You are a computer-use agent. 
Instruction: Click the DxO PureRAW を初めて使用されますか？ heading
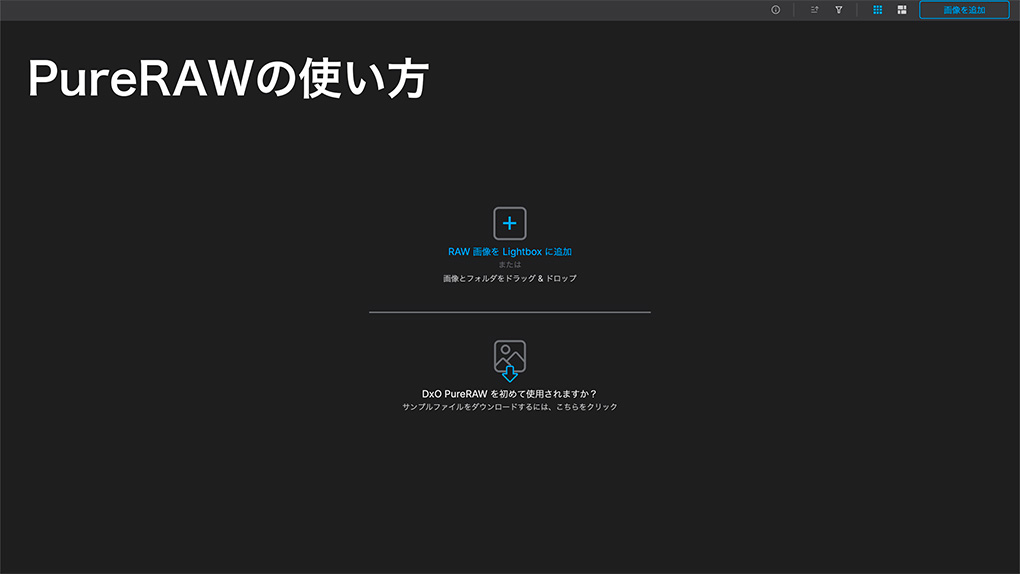point(509,394)
